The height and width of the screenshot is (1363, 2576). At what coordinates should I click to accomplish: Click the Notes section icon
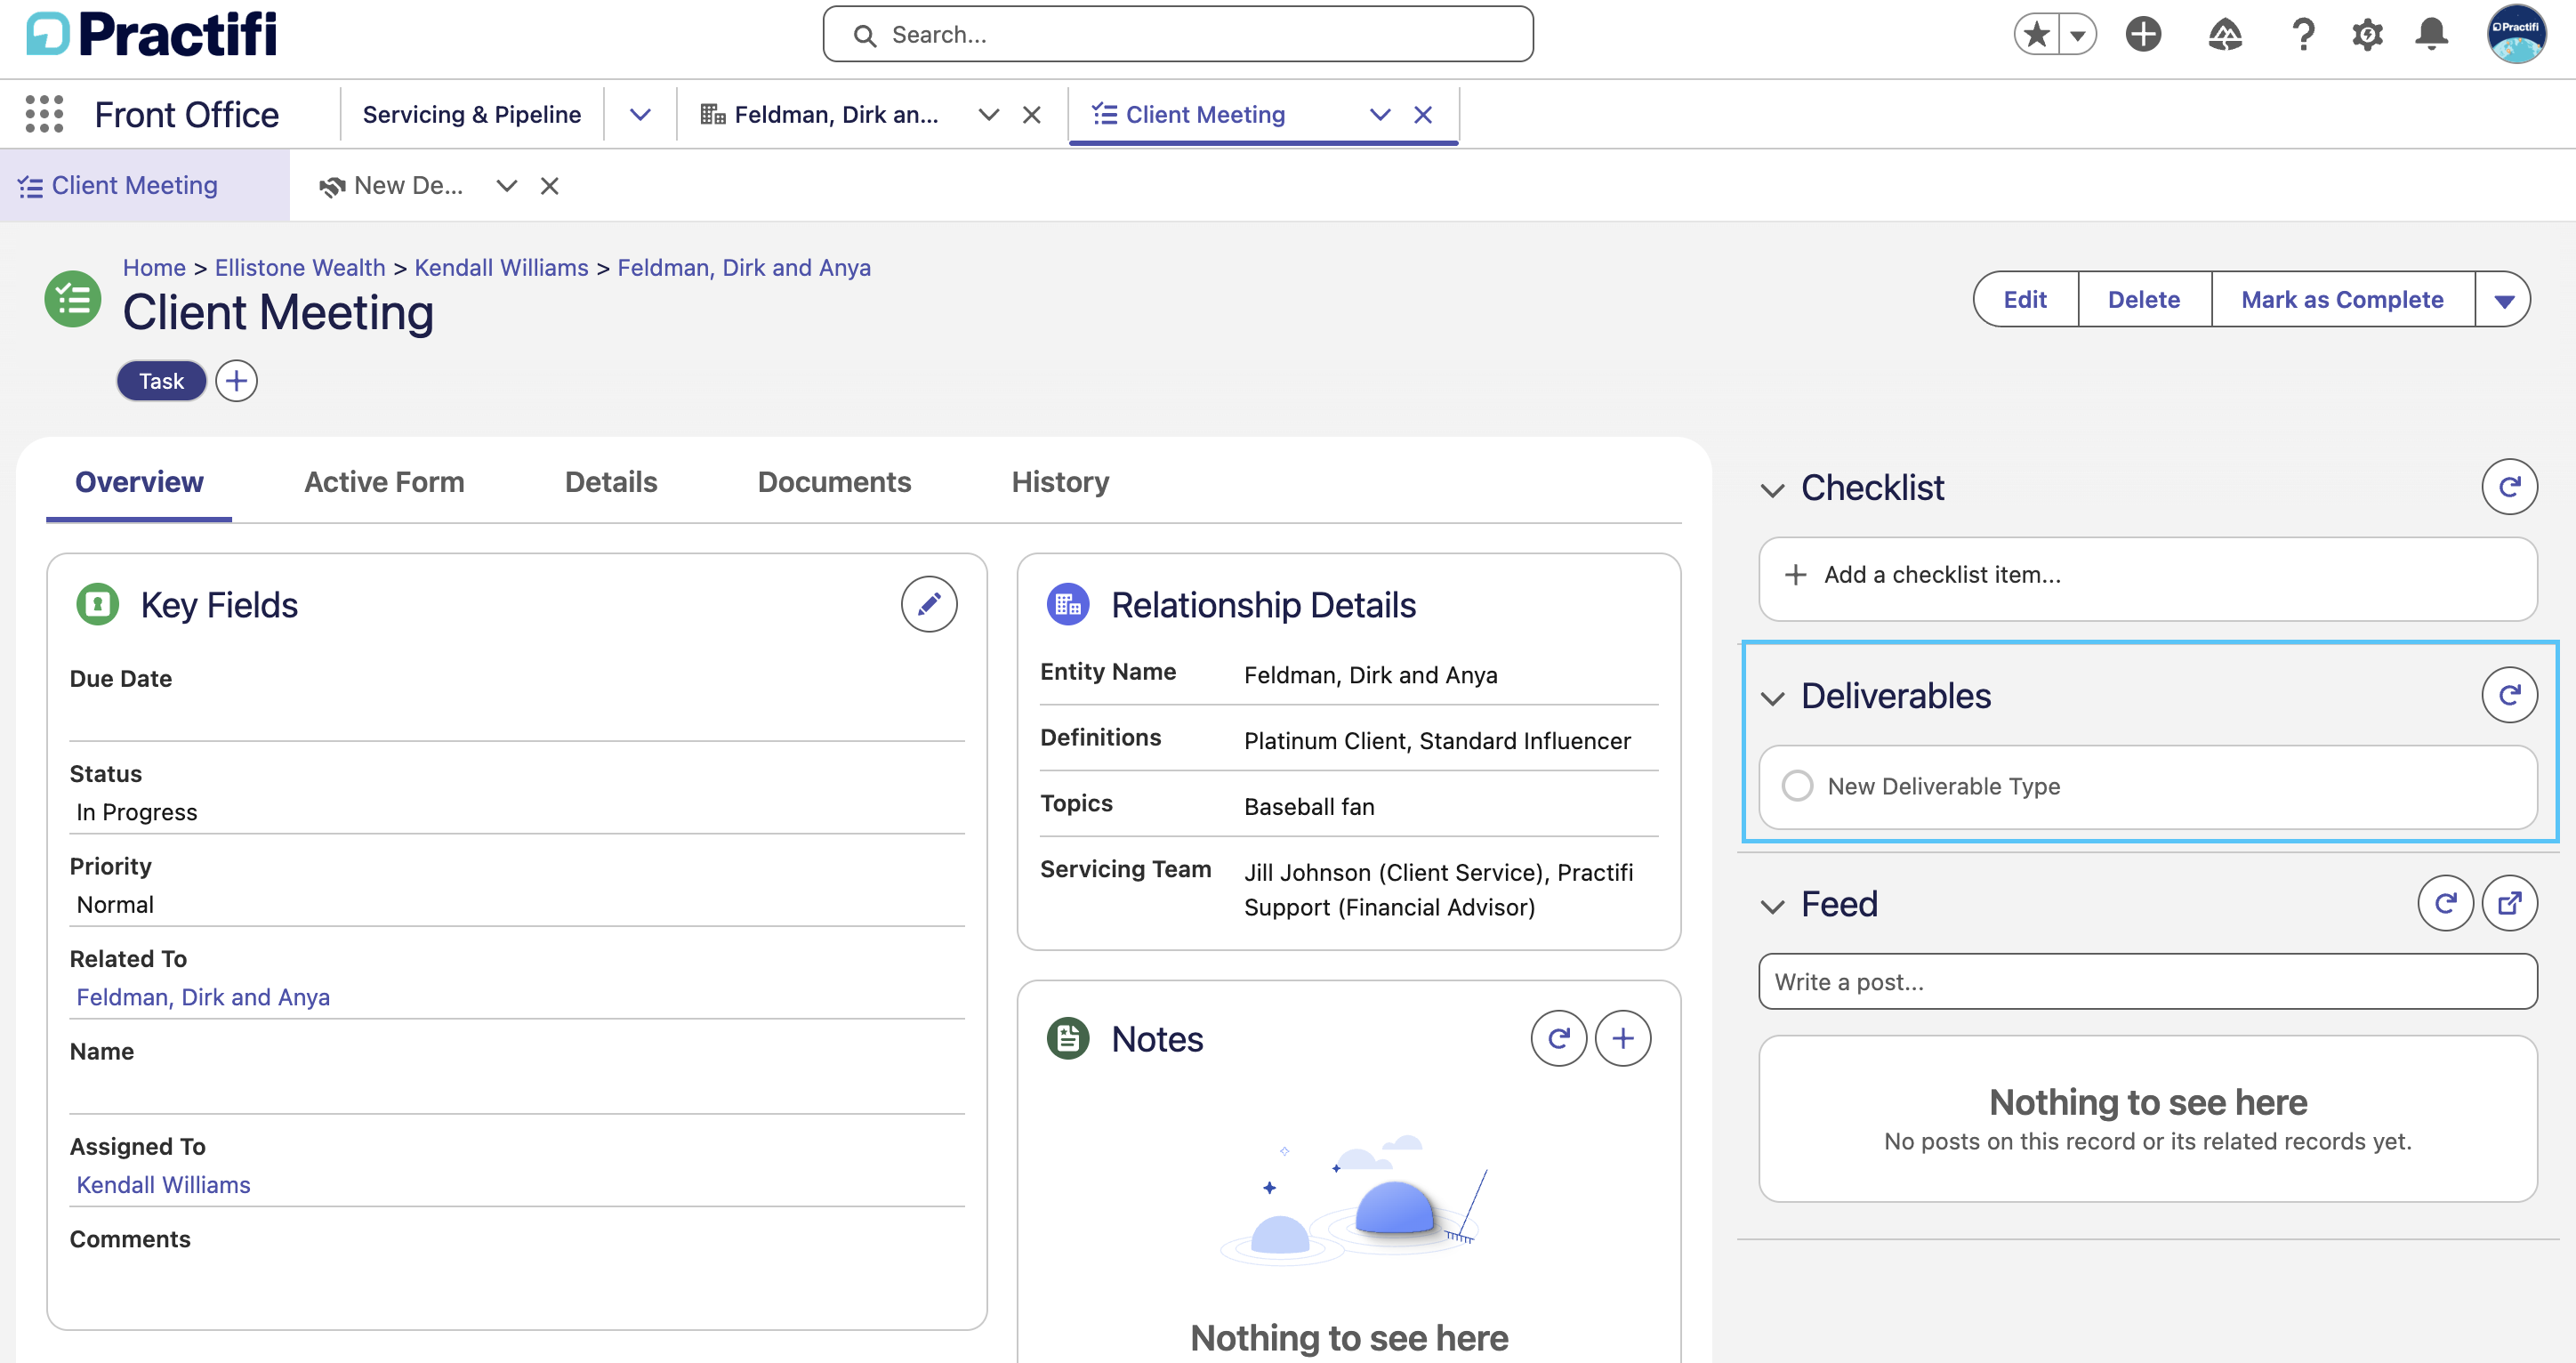1067,1038
